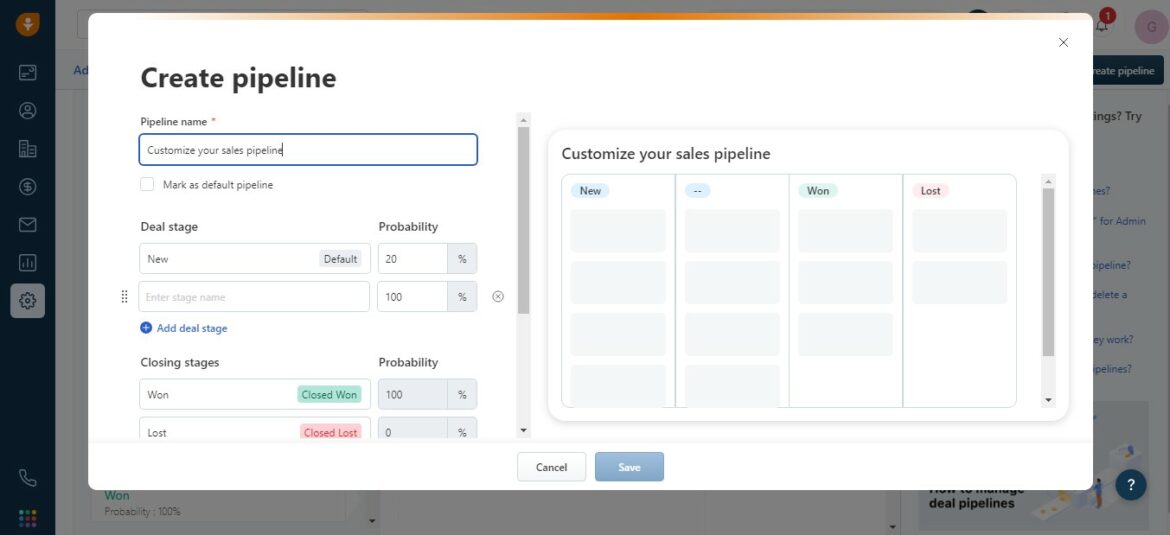
Task: Click the Closed Lost badge
Action: coord(331,432)
